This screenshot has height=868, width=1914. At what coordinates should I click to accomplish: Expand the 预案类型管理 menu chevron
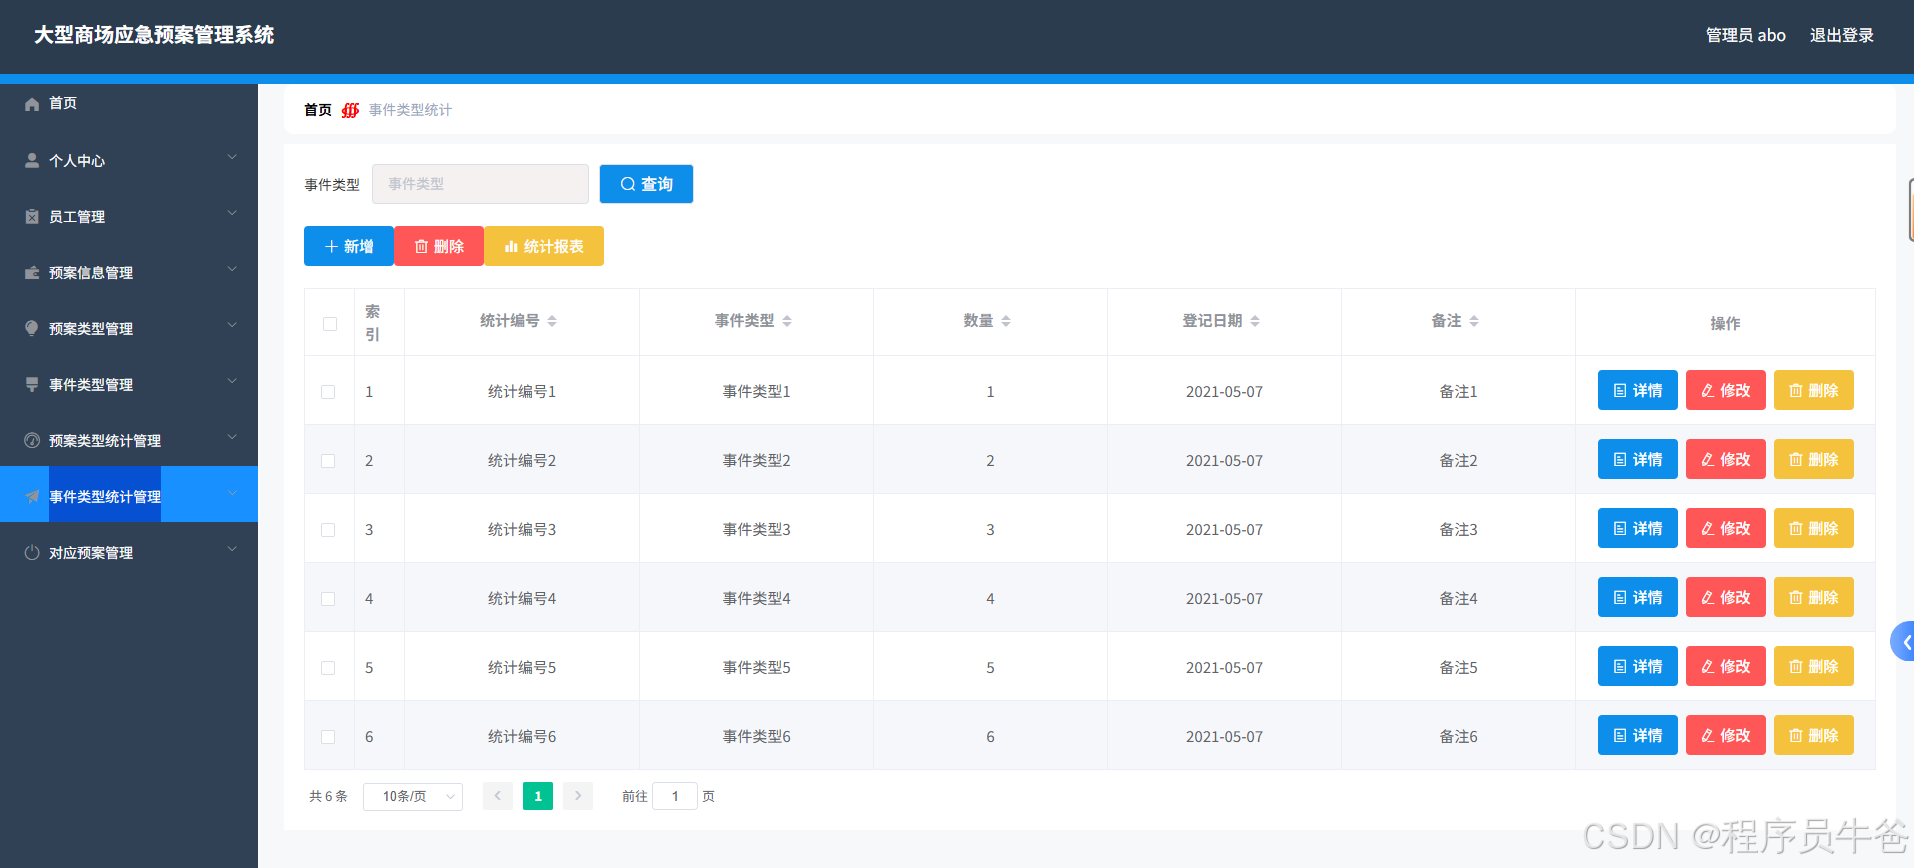pyautogui.click(x=232, y=325)
